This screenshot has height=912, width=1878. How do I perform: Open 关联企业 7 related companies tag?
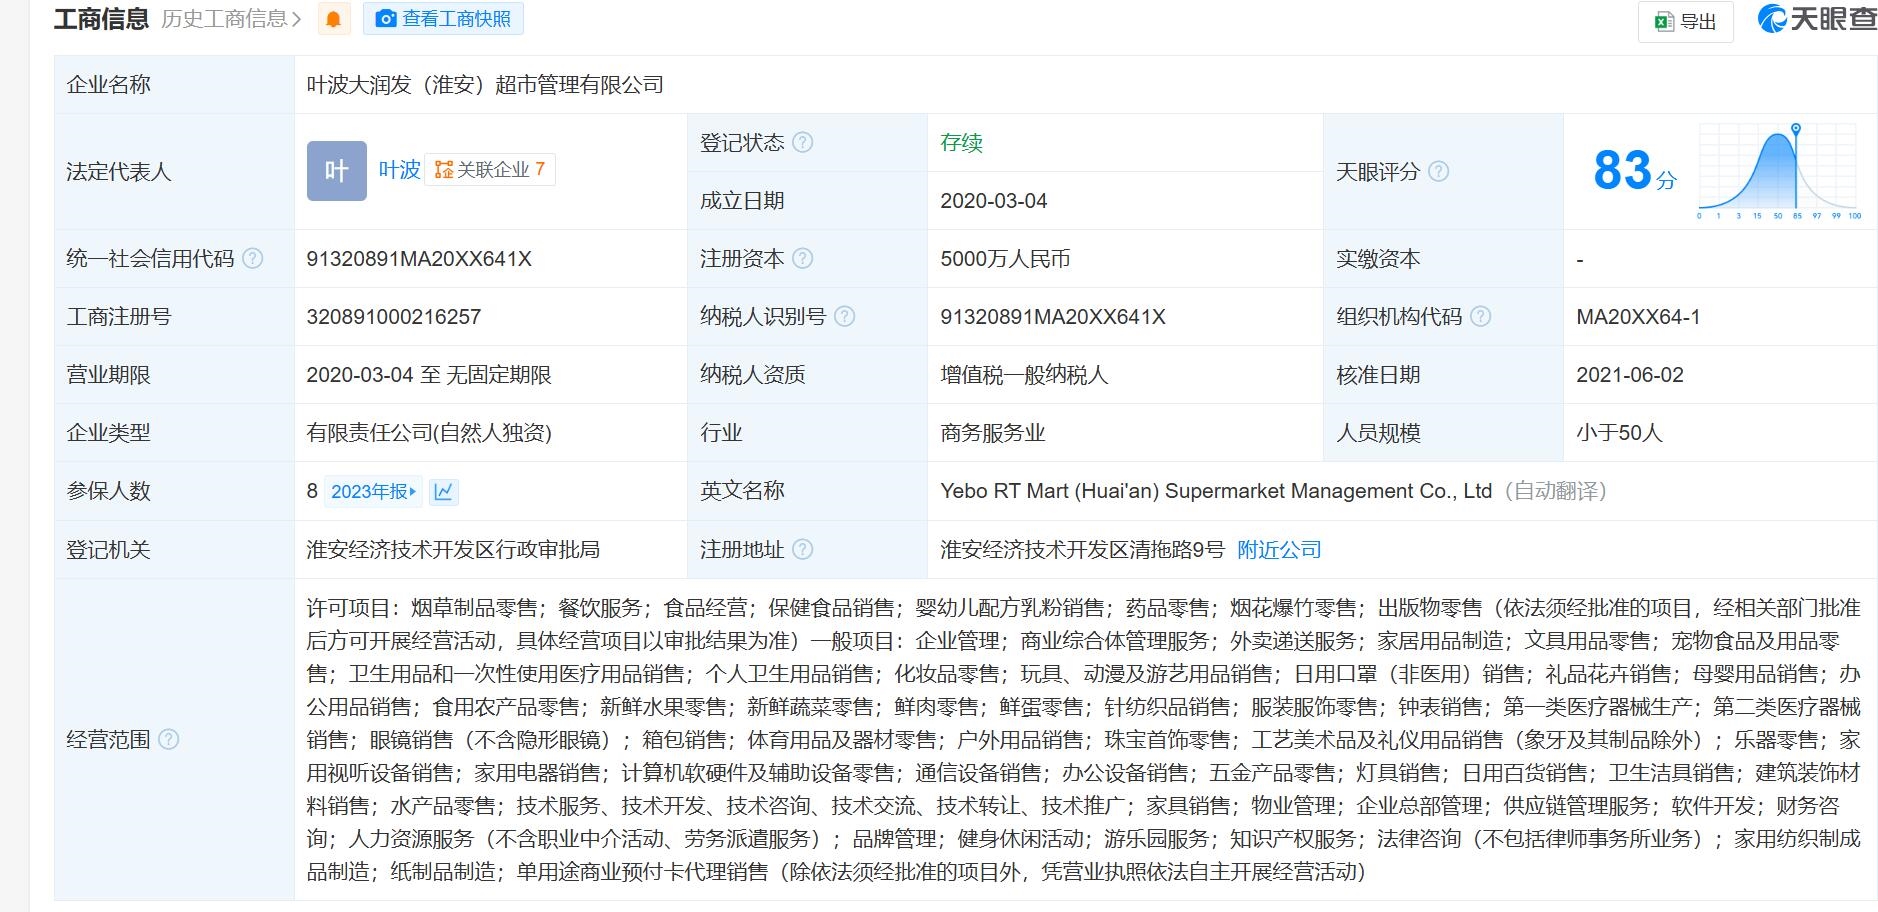coord(490,170)
